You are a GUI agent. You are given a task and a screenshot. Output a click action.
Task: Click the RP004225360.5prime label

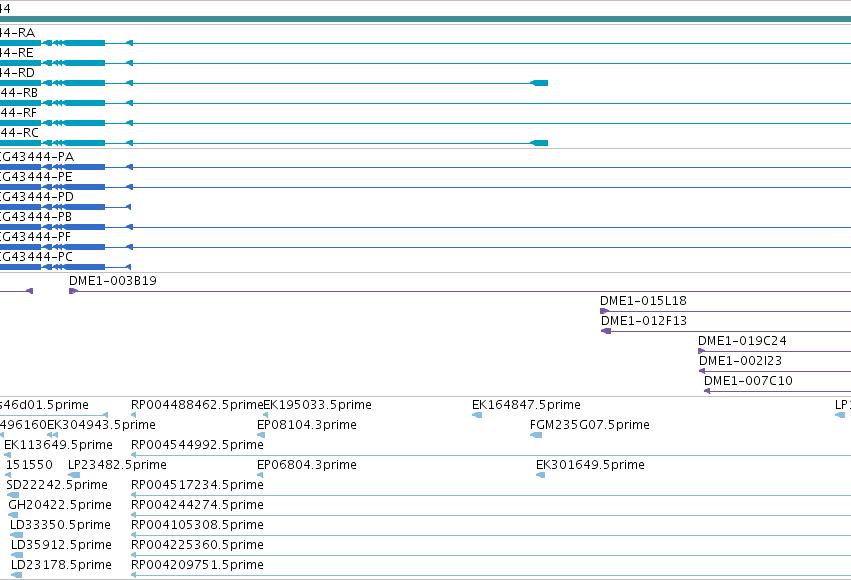pos(197,545)
